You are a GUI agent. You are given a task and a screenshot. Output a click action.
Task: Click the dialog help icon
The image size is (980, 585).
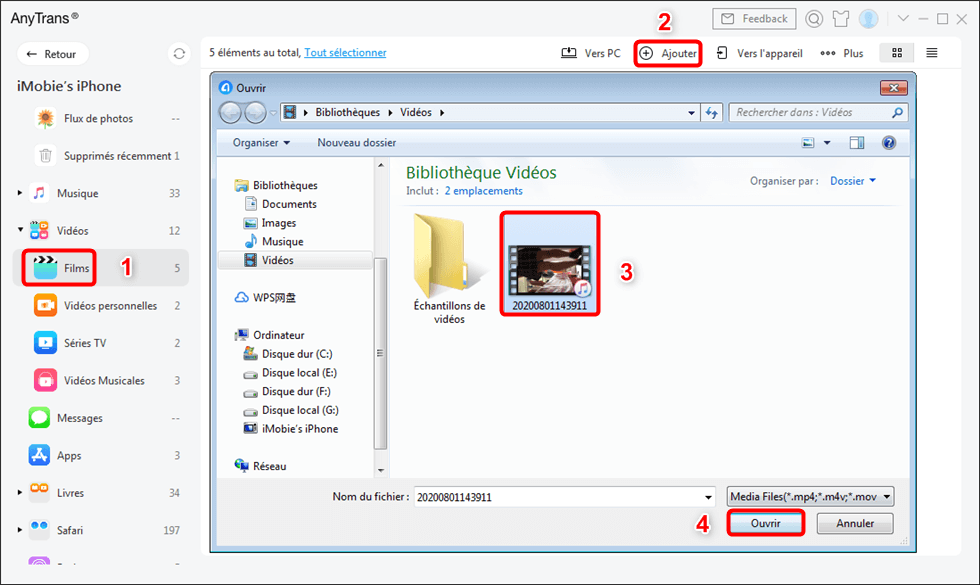tap(889, 143)
